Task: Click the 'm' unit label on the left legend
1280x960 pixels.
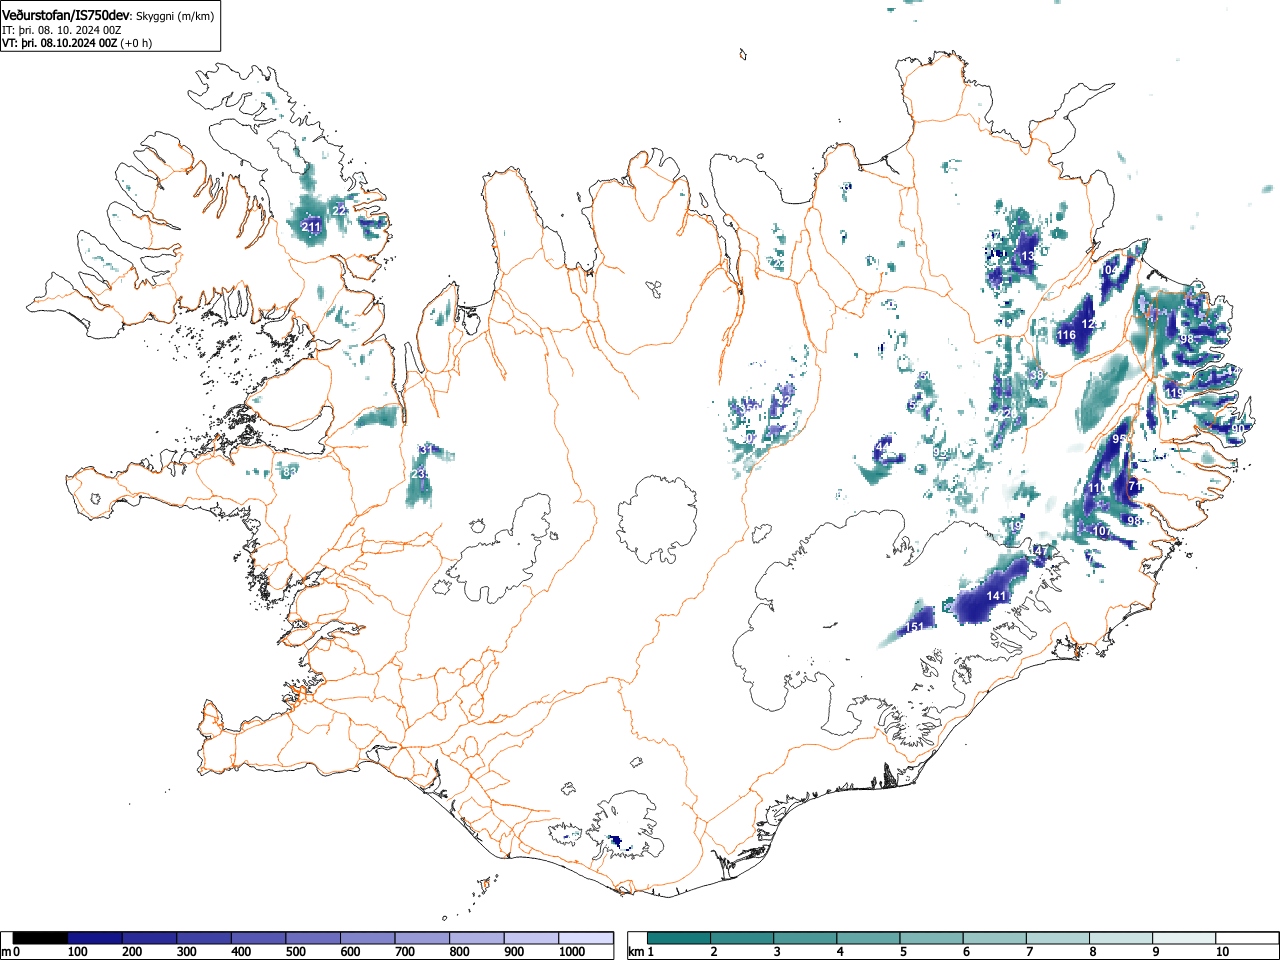Action: point(6,952)
